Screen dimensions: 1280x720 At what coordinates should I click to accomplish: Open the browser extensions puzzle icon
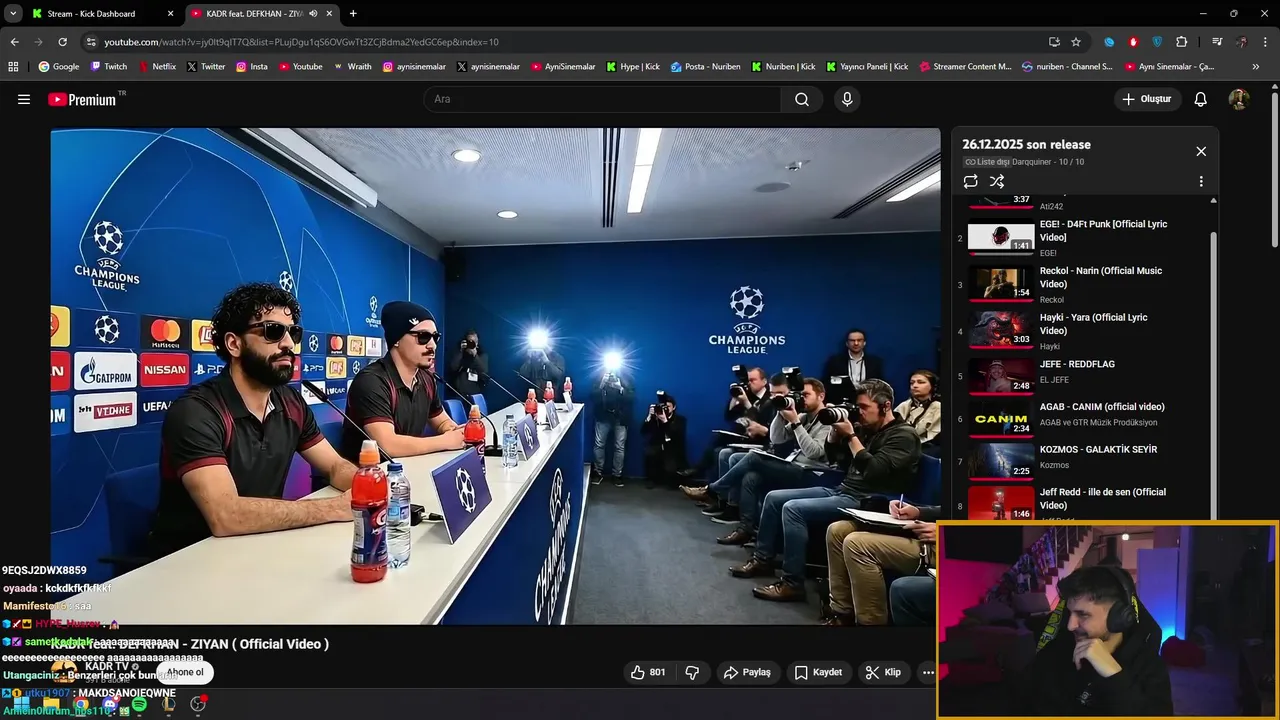pos(1182,42)
